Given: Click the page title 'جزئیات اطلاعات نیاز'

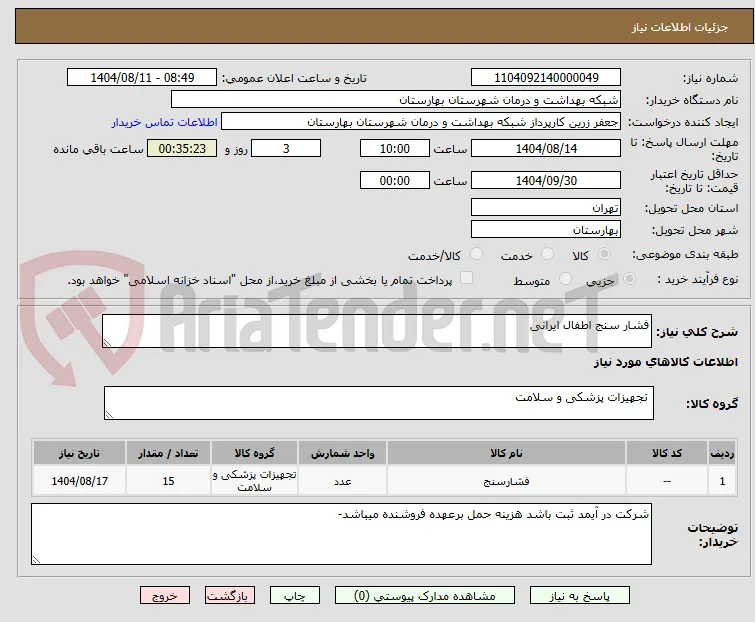Looking at the screenshot, I should (x=679, y=27).
